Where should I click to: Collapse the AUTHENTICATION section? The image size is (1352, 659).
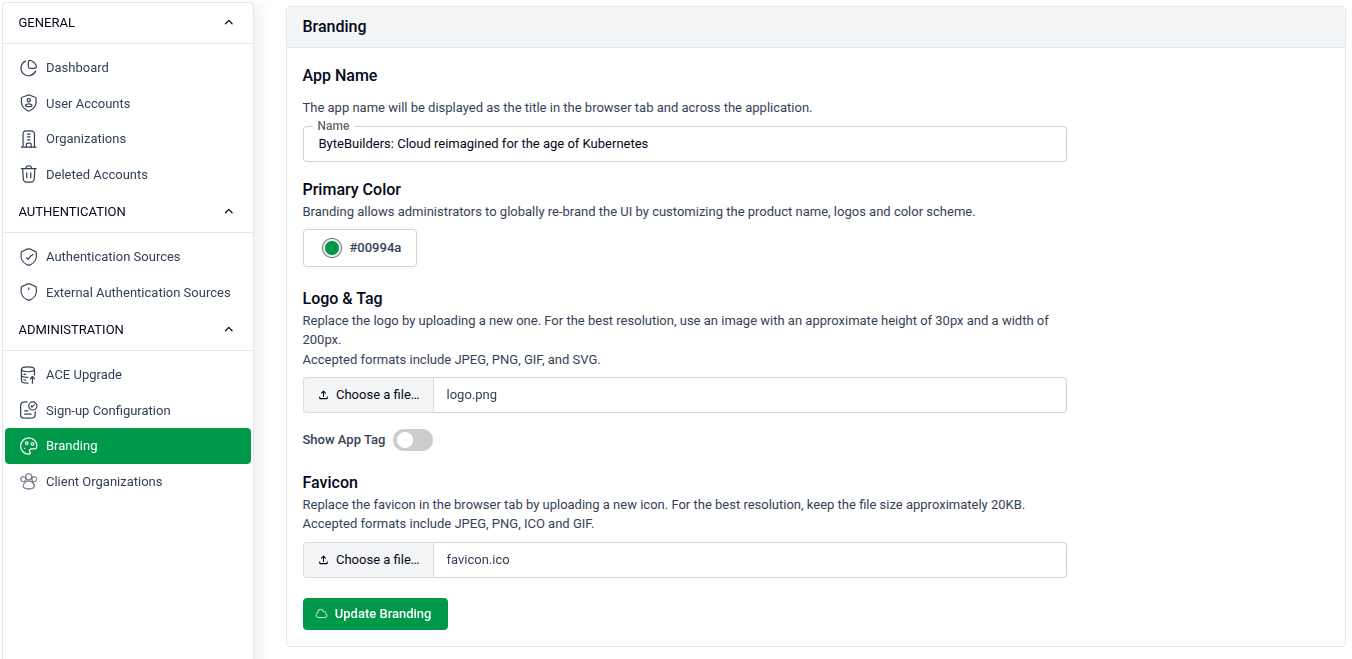pos(228,211)
